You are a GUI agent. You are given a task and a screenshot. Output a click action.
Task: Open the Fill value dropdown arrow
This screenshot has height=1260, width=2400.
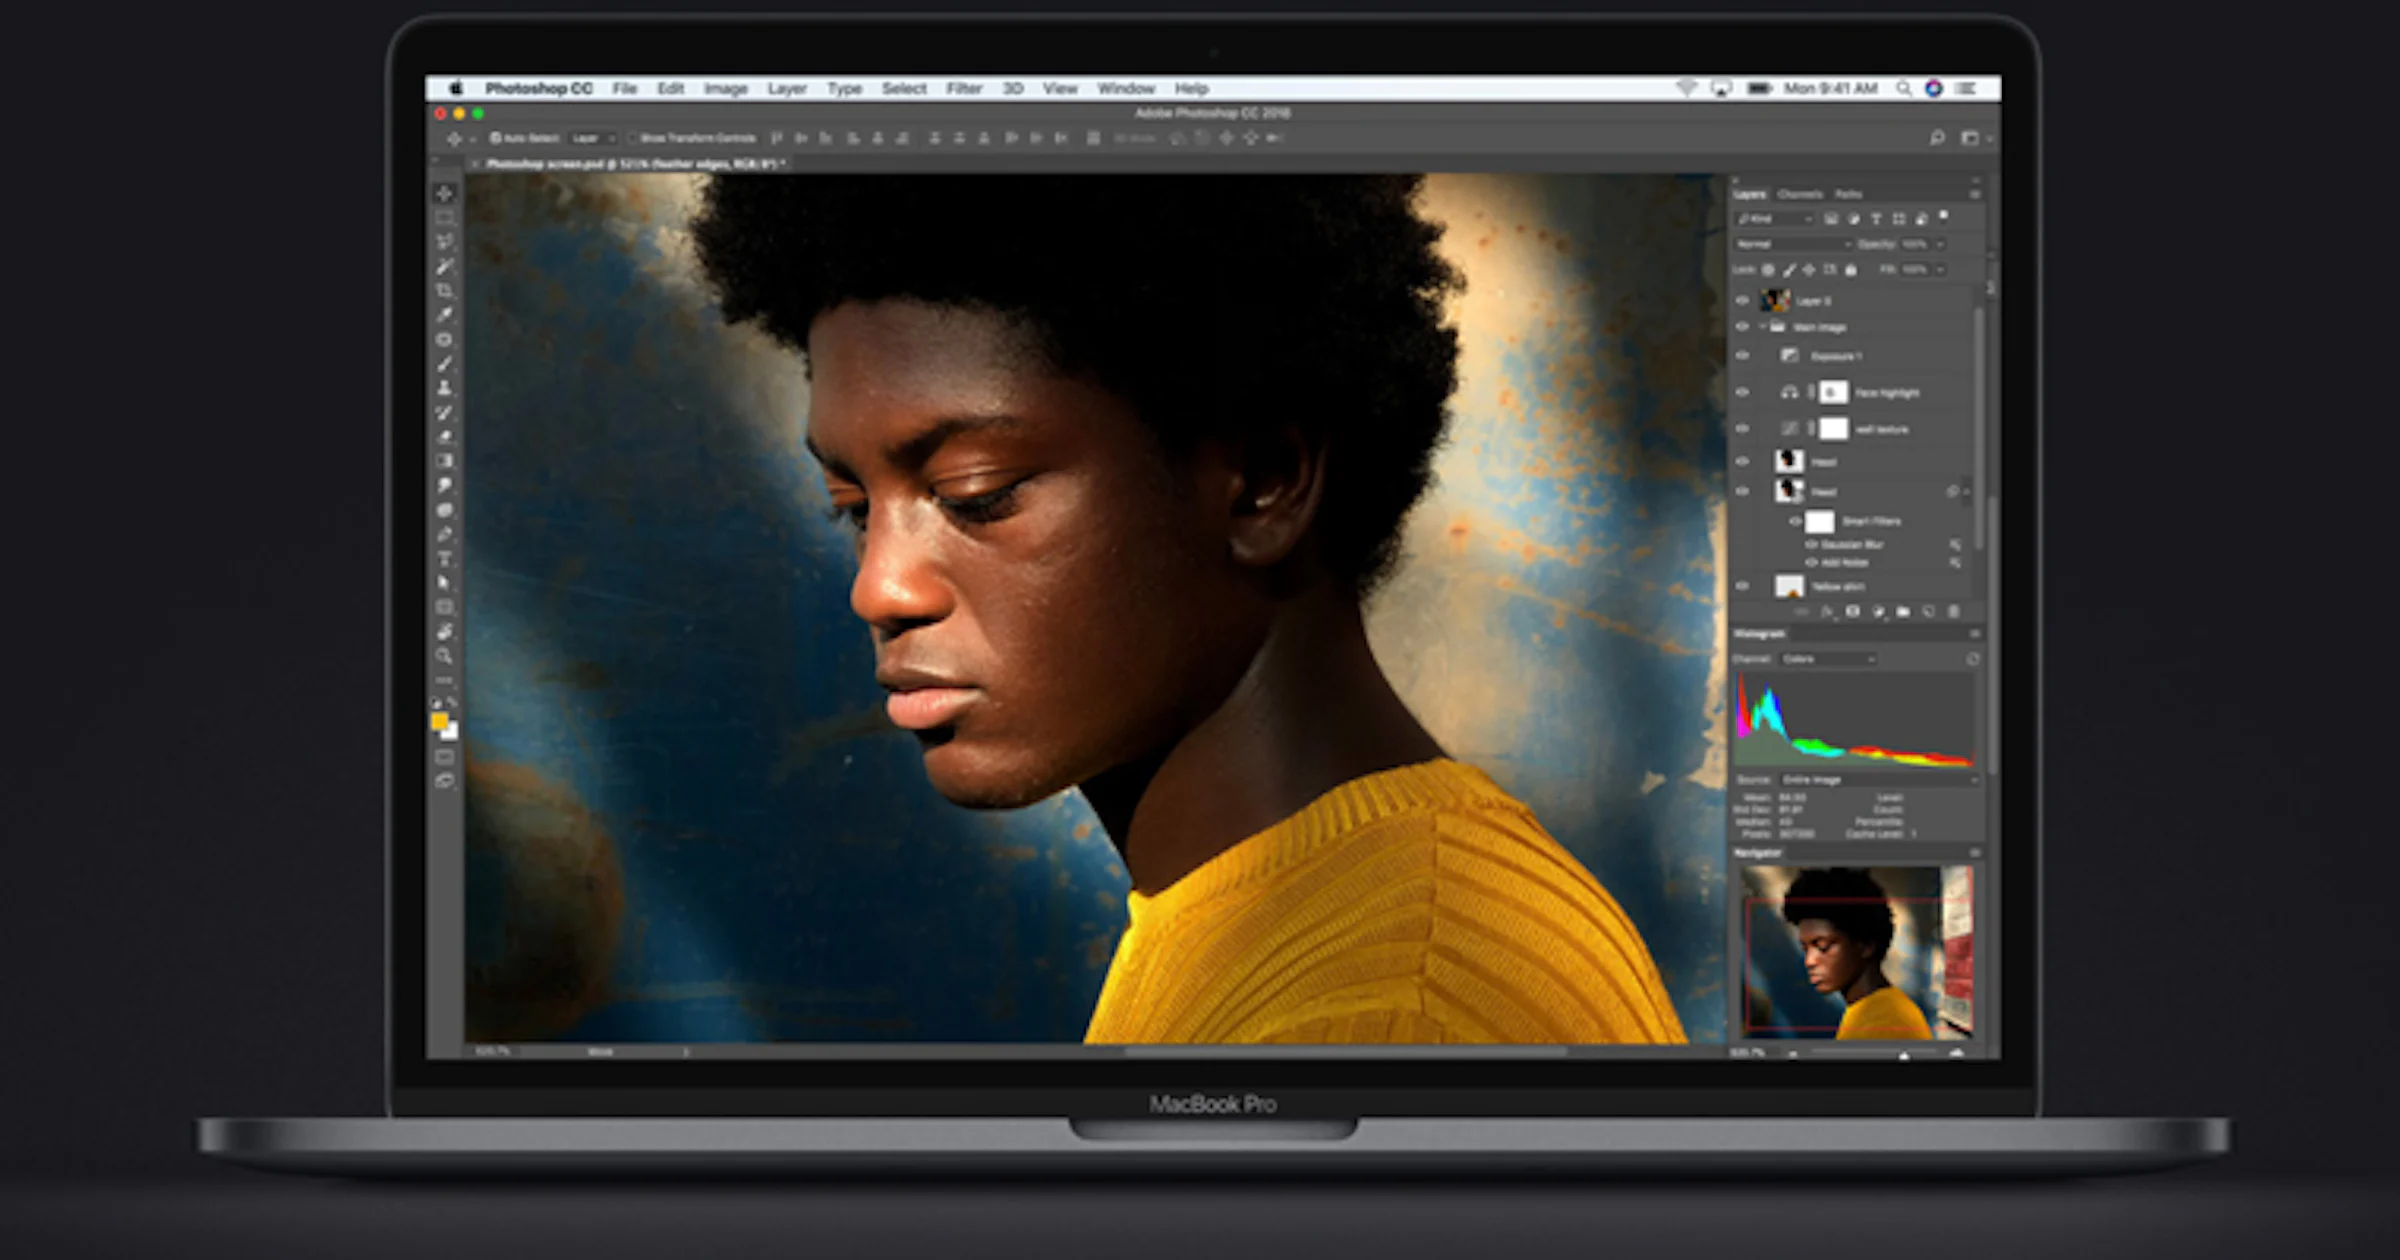[x=1940, y=270]
